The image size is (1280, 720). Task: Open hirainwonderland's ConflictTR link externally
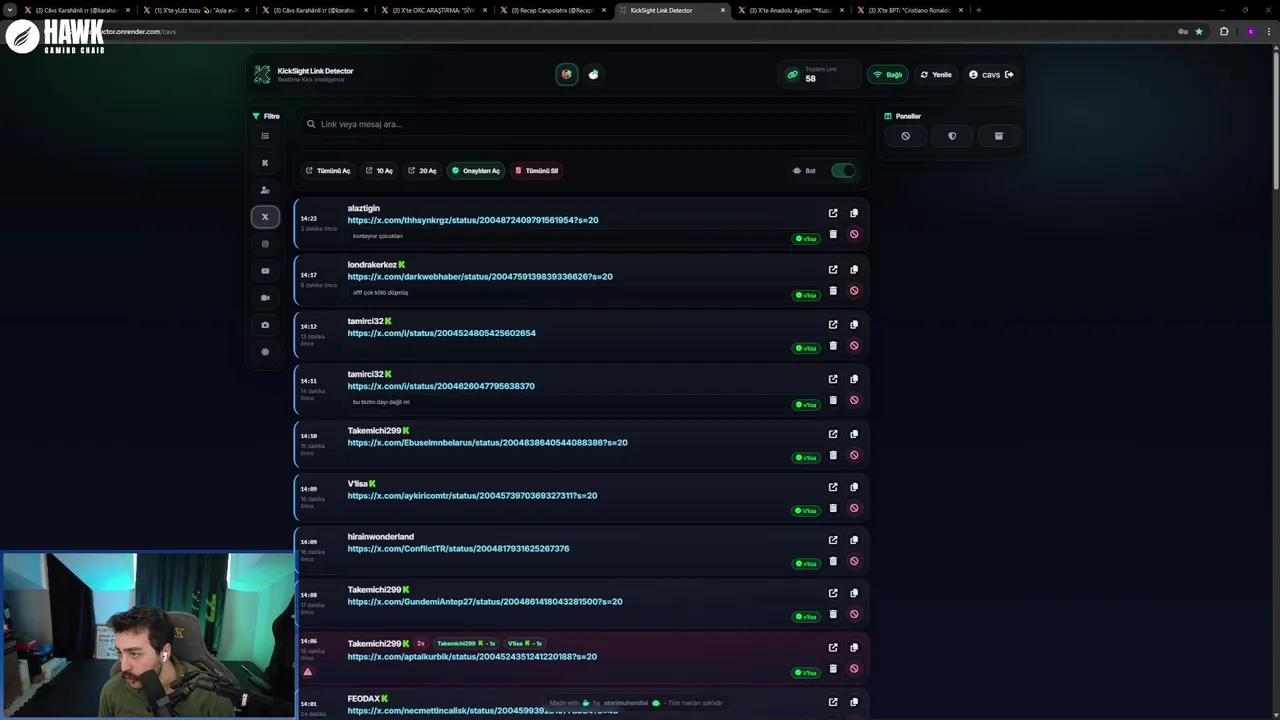833,540
